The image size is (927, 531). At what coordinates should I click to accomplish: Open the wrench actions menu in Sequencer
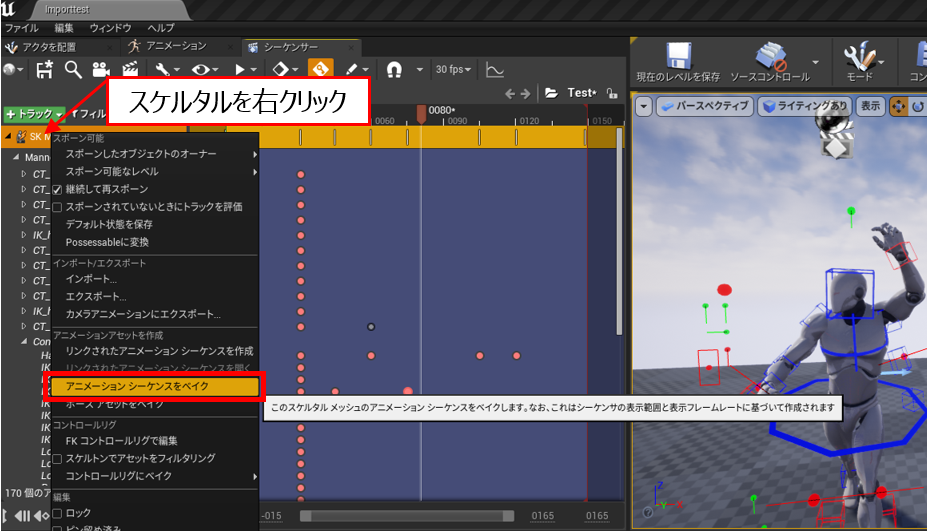click(x=167, y=70)
